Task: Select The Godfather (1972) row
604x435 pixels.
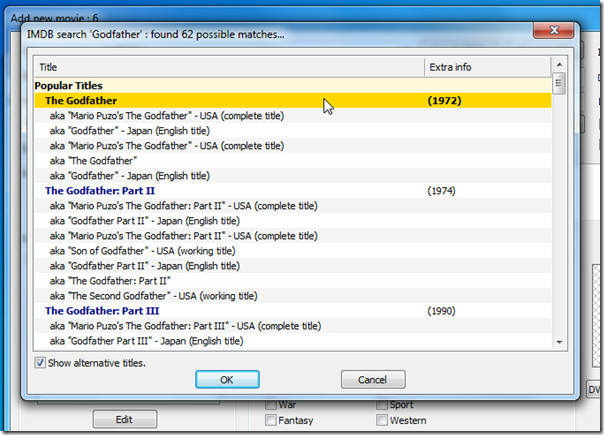Action: 293,101
